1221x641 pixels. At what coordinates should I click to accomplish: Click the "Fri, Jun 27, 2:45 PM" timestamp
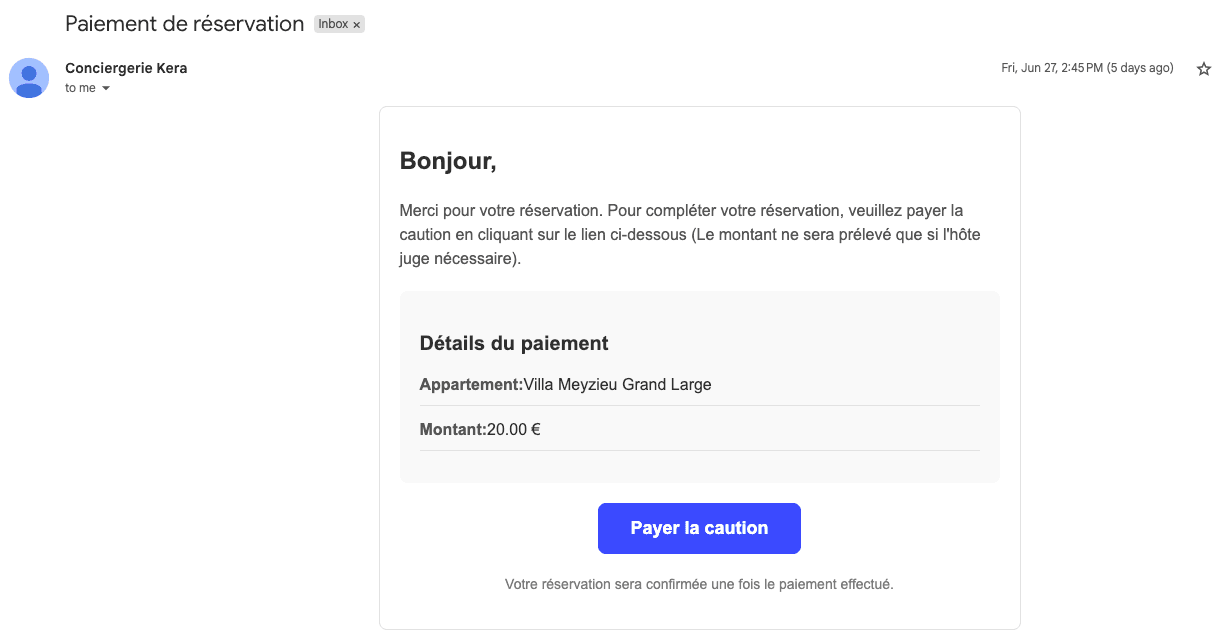click(1051, 68)
